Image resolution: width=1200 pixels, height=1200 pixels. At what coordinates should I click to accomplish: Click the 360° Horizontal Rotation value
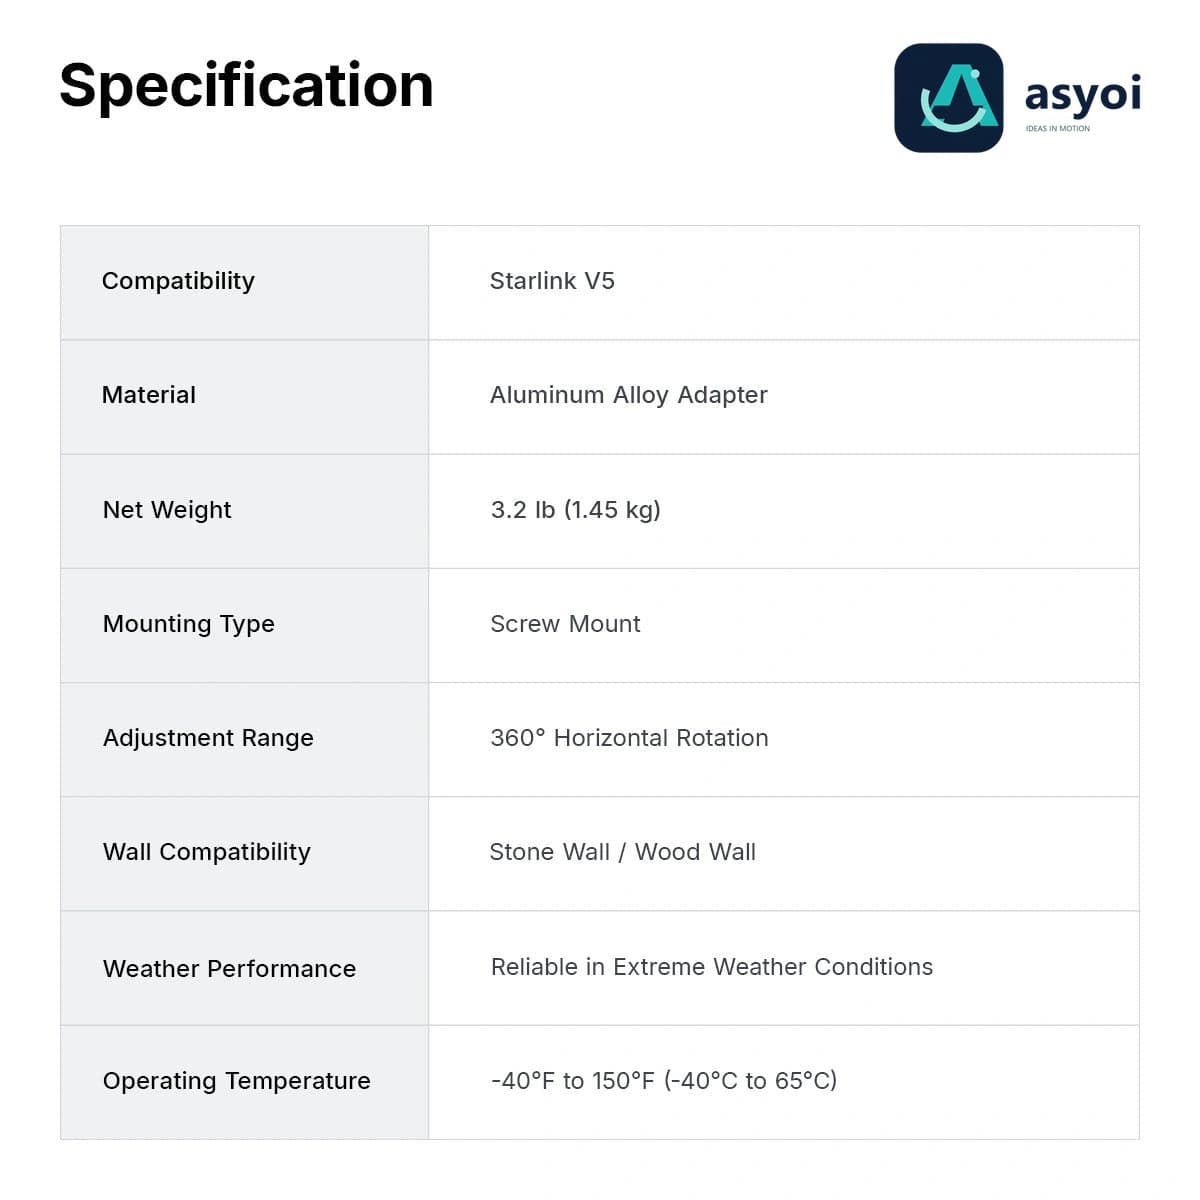(x=629, y=738)
